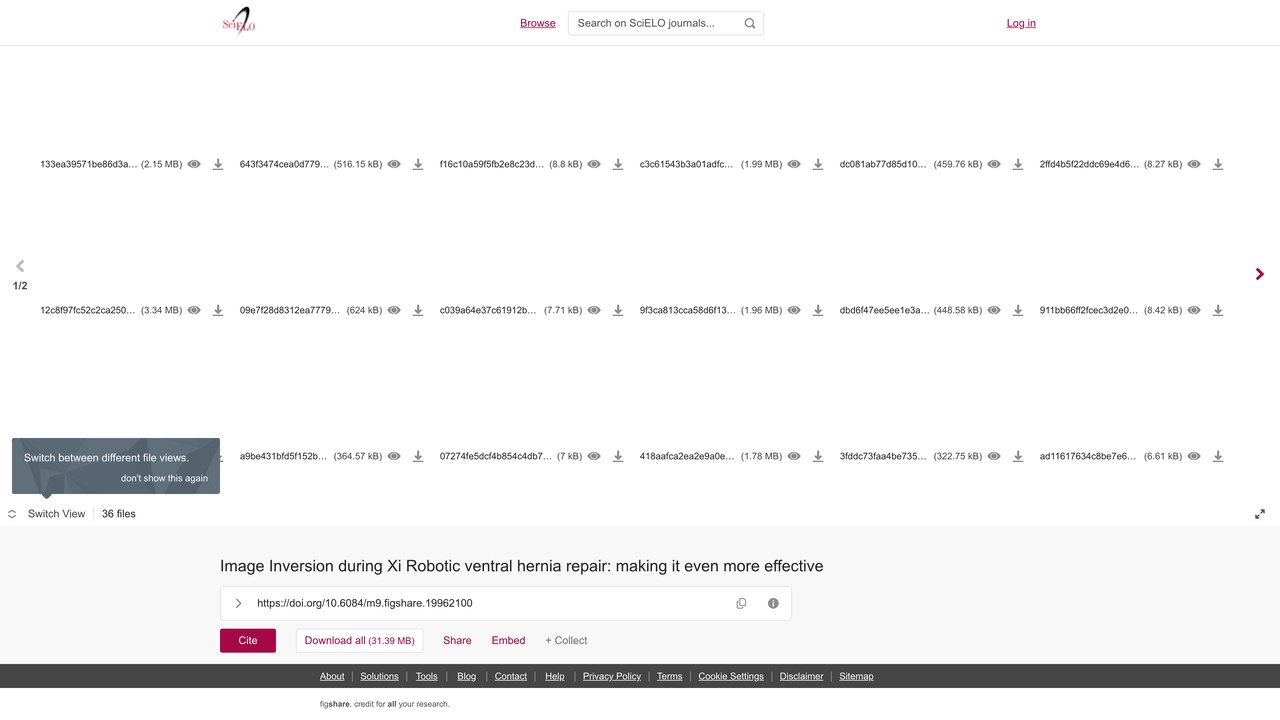
Task: Open the Embed option
Action: [508, 641]
